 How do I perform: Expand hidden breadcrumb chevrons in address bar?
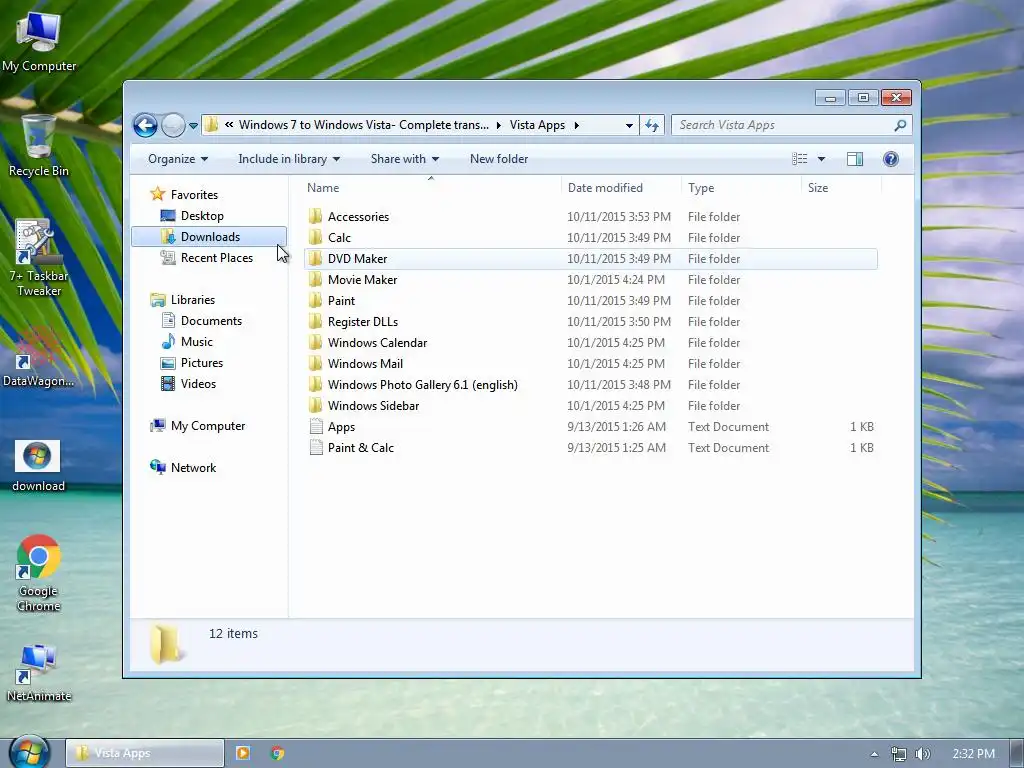click(x=229, y=125)
